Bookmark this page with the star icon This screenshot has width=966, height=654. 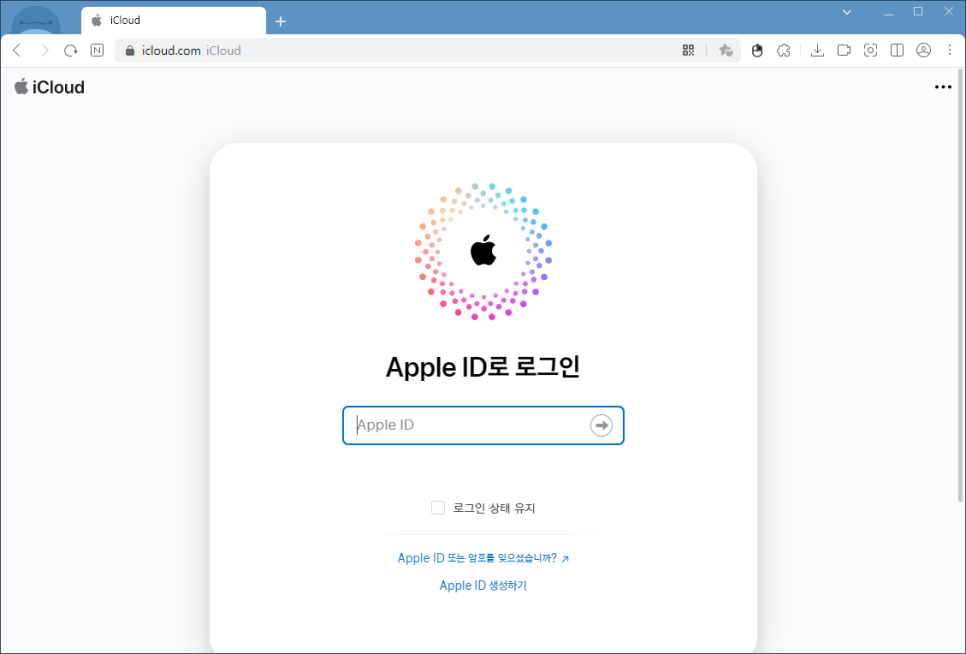point(726,50)
